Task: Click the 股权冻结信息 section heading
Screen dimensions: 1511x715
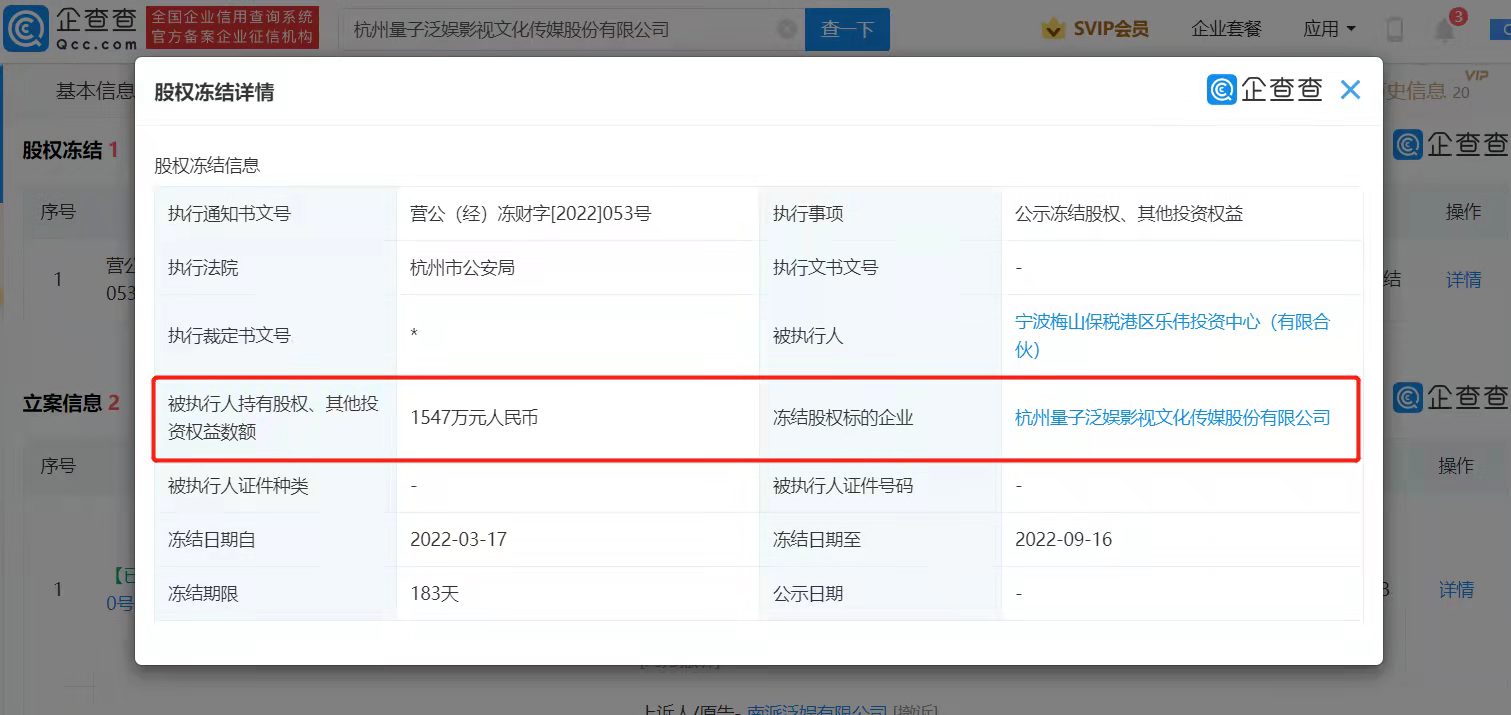Action: click(x=207, y=166)
